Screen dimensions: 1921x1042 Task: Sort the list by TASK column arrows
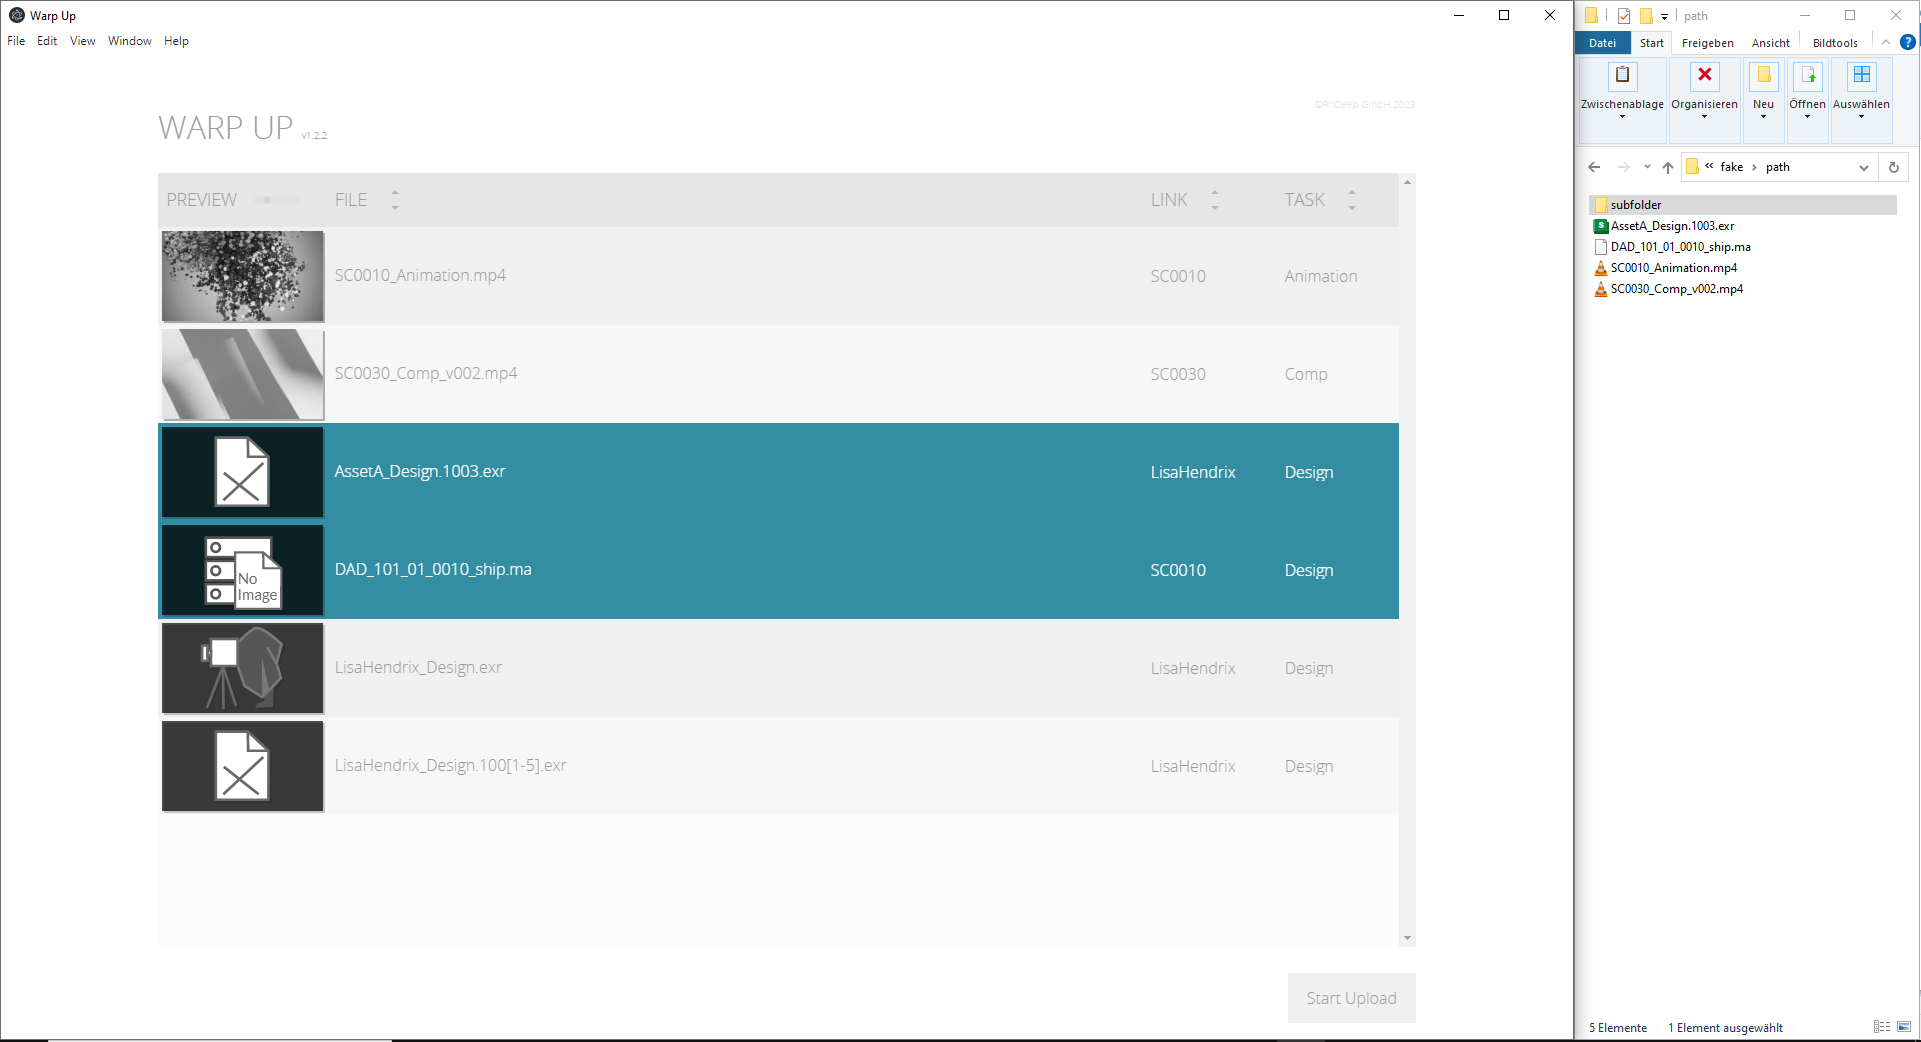1352,200
